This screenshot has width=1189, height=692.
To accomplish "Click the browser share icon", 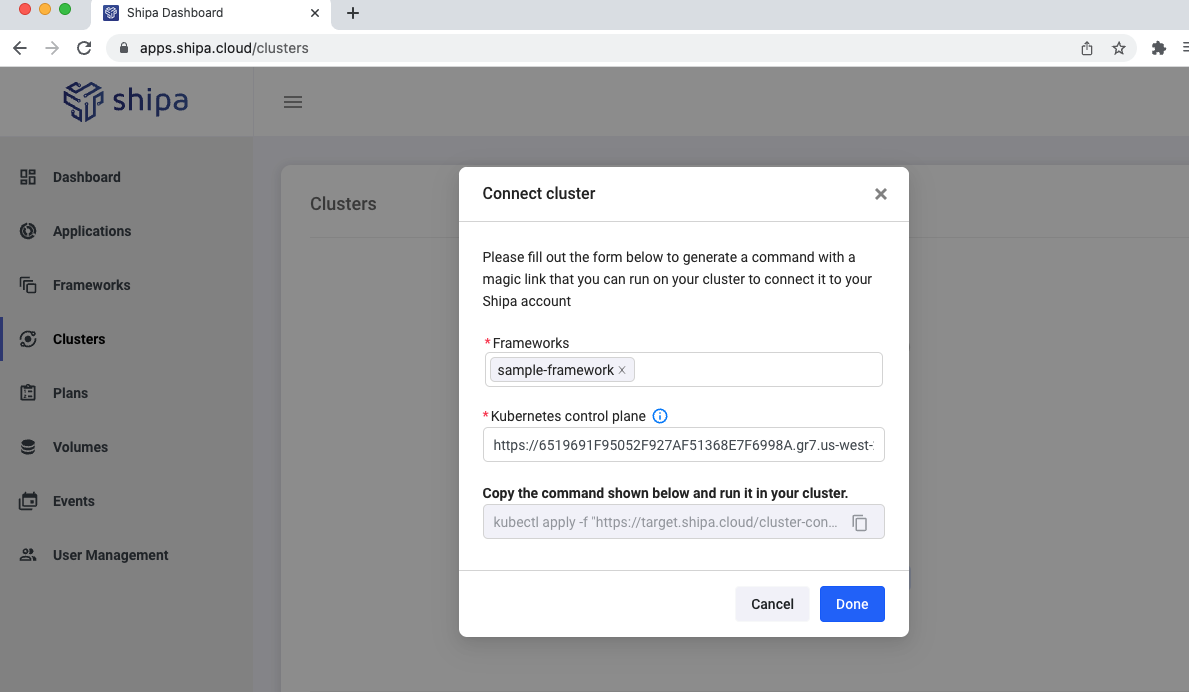I will coord(1087,49).
